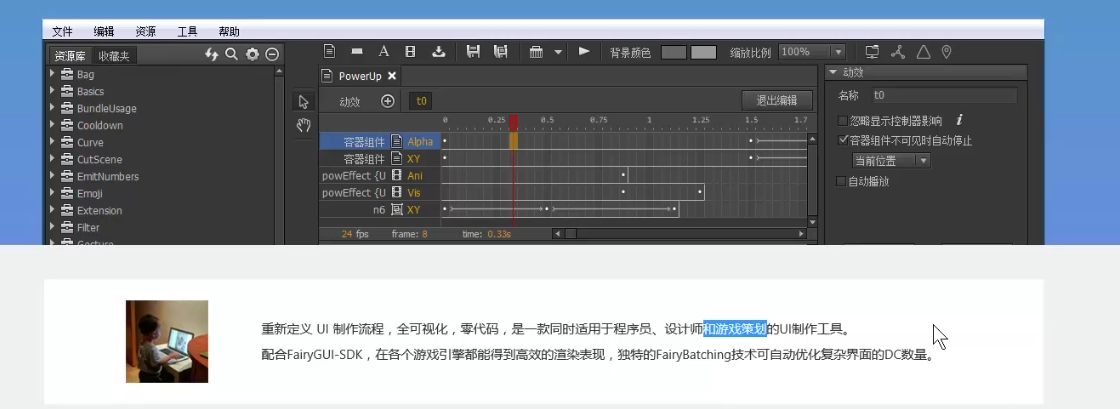
Task: Select the arrow selection tool
Action: pyautogui.click(x=304, y=102)
